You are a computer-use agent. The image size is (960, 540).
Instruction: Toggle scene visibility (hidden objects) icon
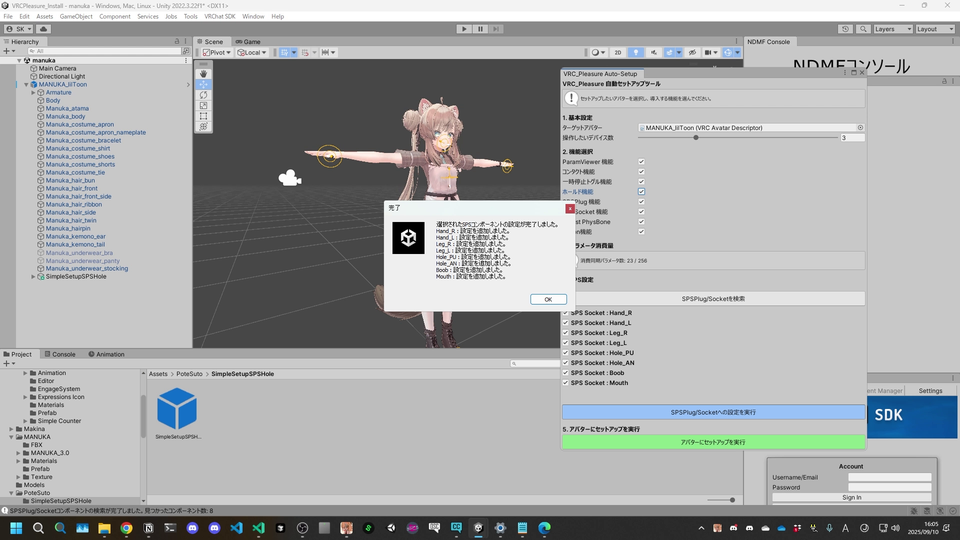coord(692,53)
